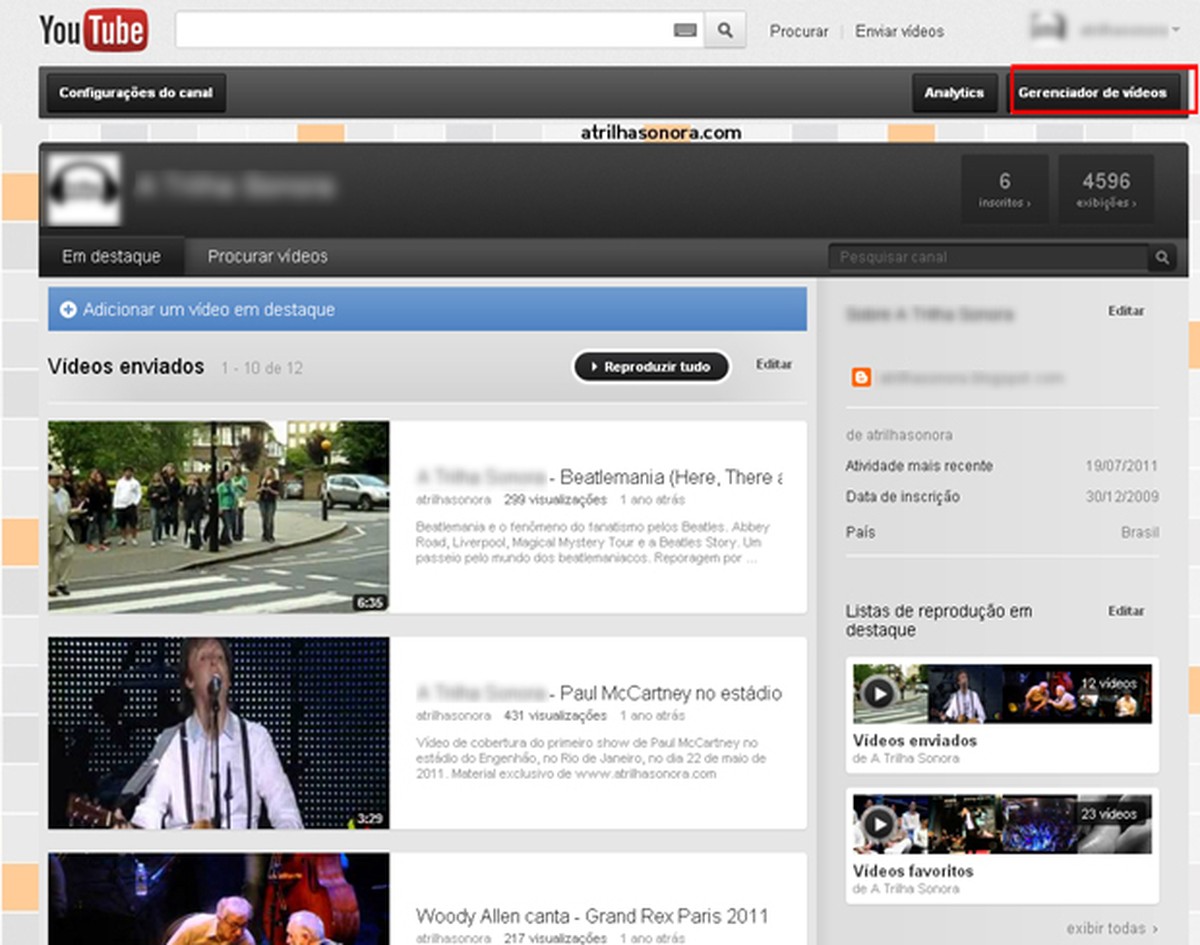Open Vídeos favoritos playlist title

coord(913,871)
